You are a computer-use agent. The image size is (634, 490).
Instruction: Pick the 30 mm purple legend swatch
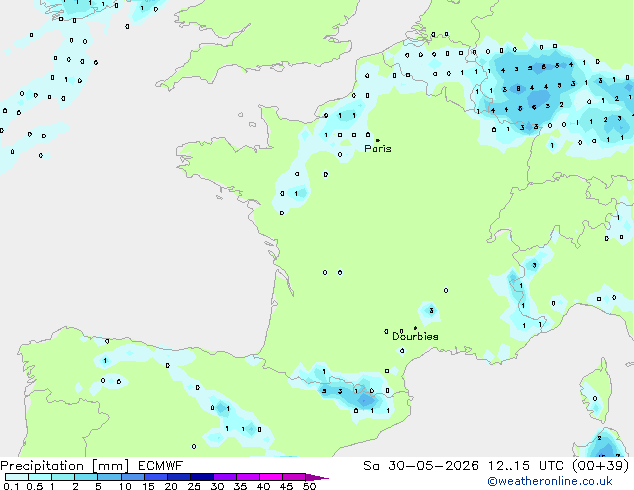tap(224, 477)
